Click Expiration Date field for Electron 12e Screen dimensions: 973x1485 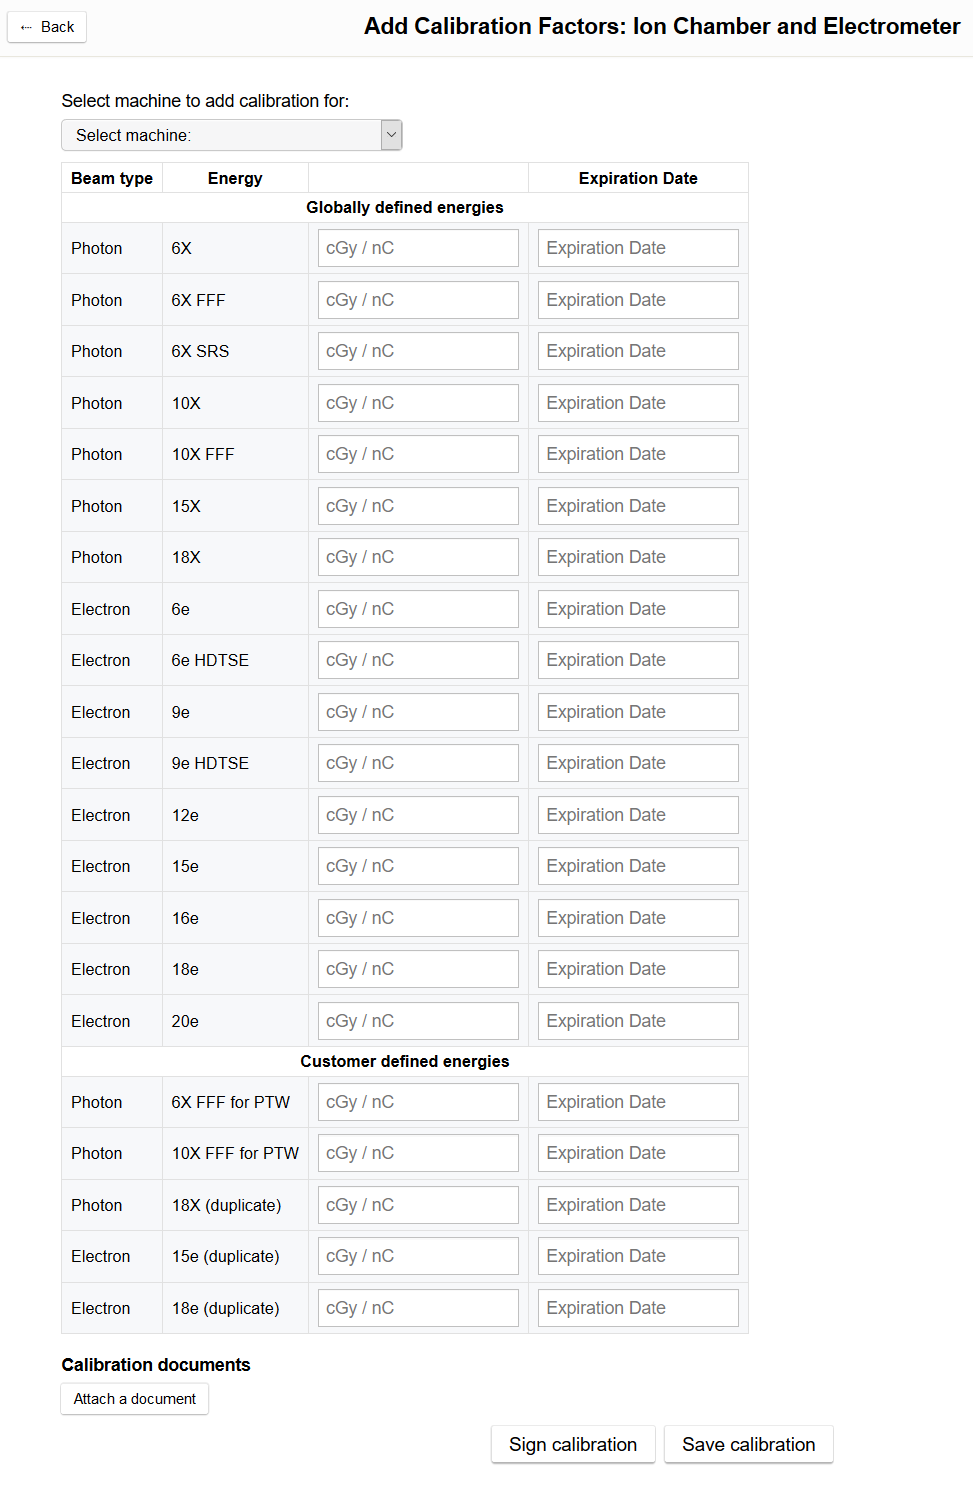638,815
